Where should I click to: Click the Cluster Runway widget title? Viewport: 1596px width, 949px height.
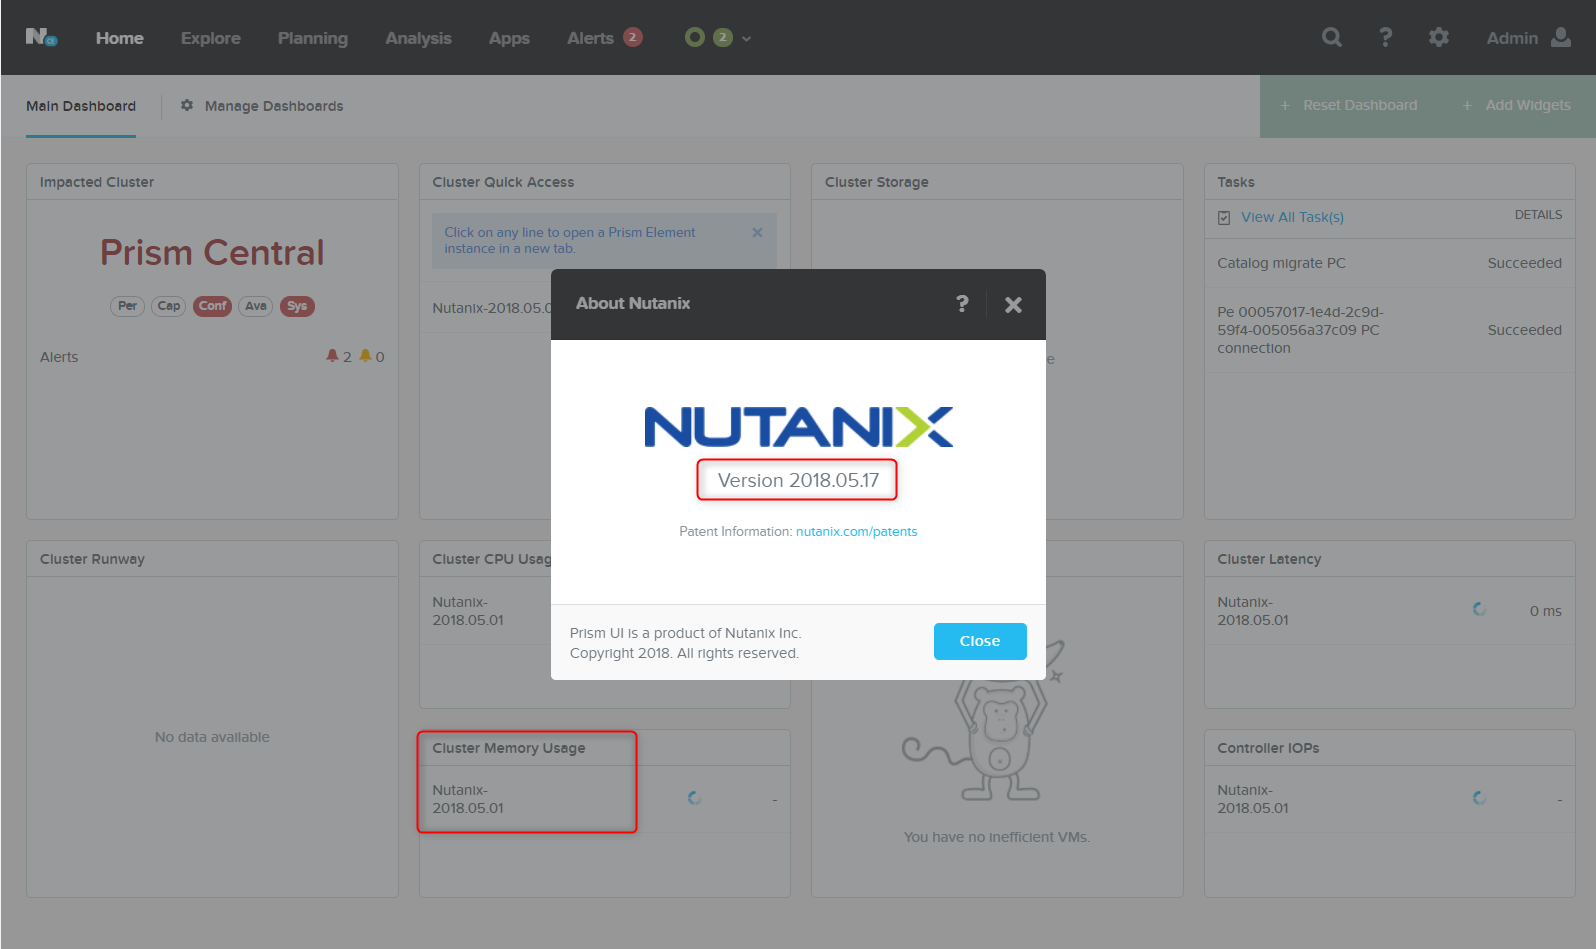(x=92, y=559)
